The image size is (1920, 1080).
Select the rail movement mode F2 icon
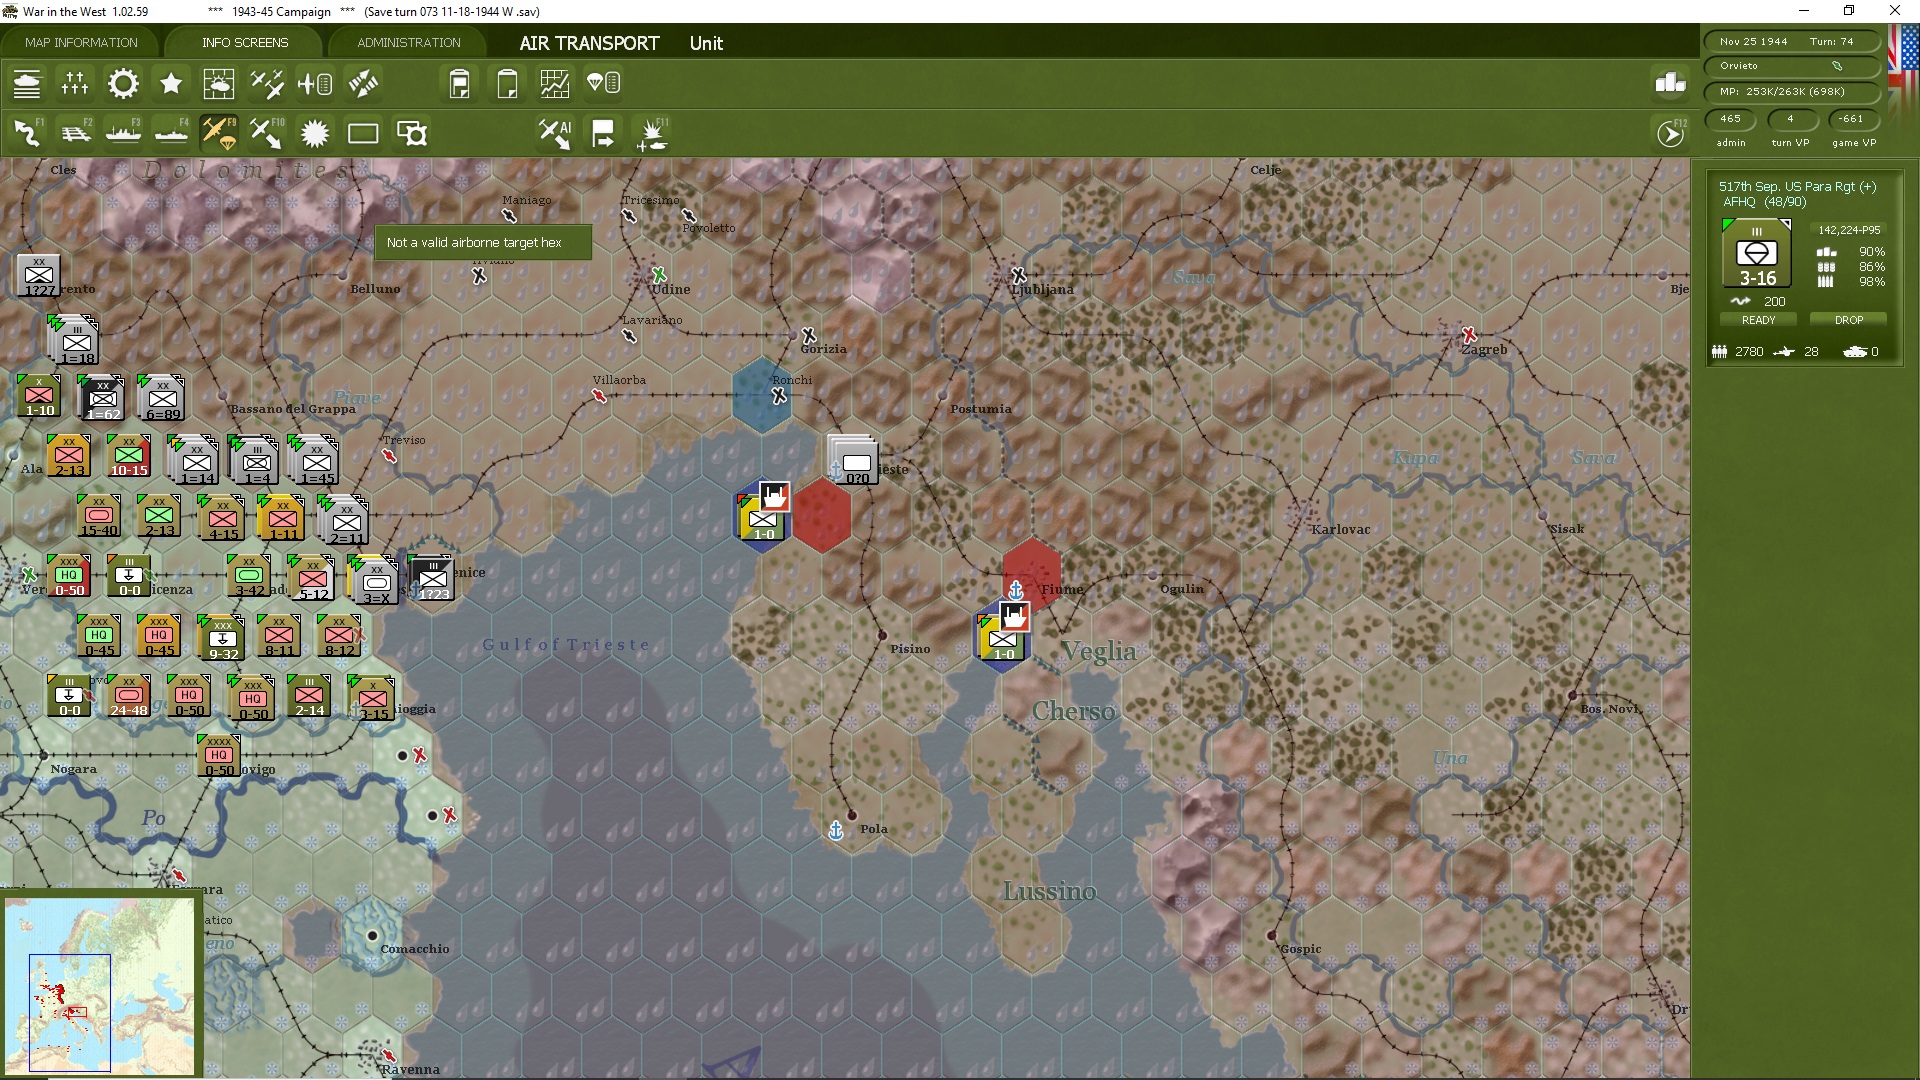[x=75, y=133]
